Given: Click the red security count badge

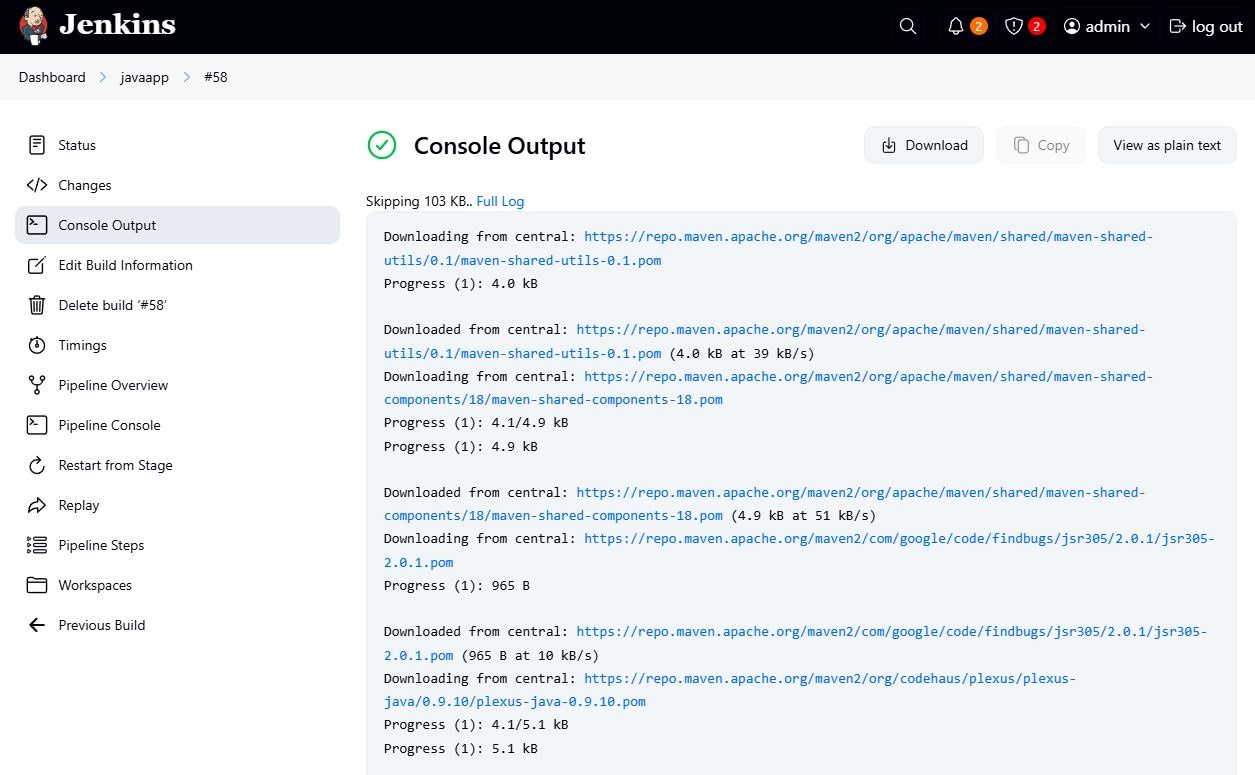Looking at the screenshot, I should point(1037,26).
